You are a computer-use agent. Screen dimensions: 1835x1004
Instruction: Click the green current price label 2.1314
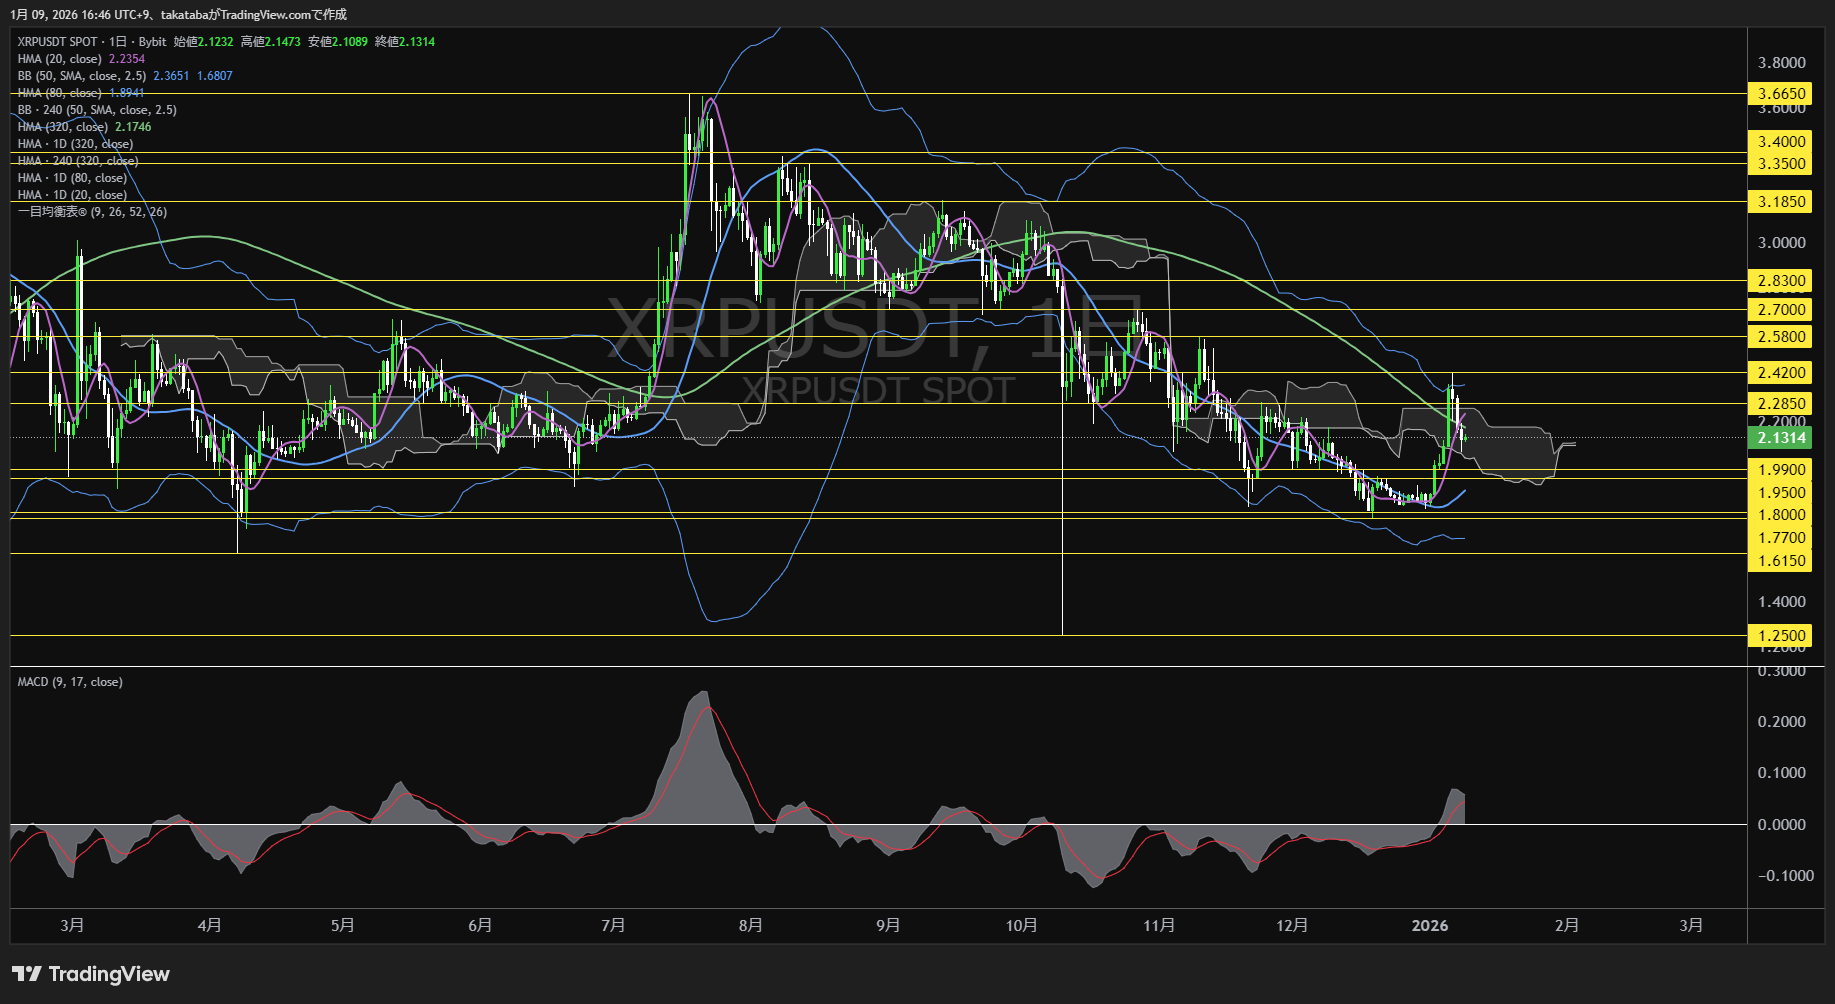1781,438
